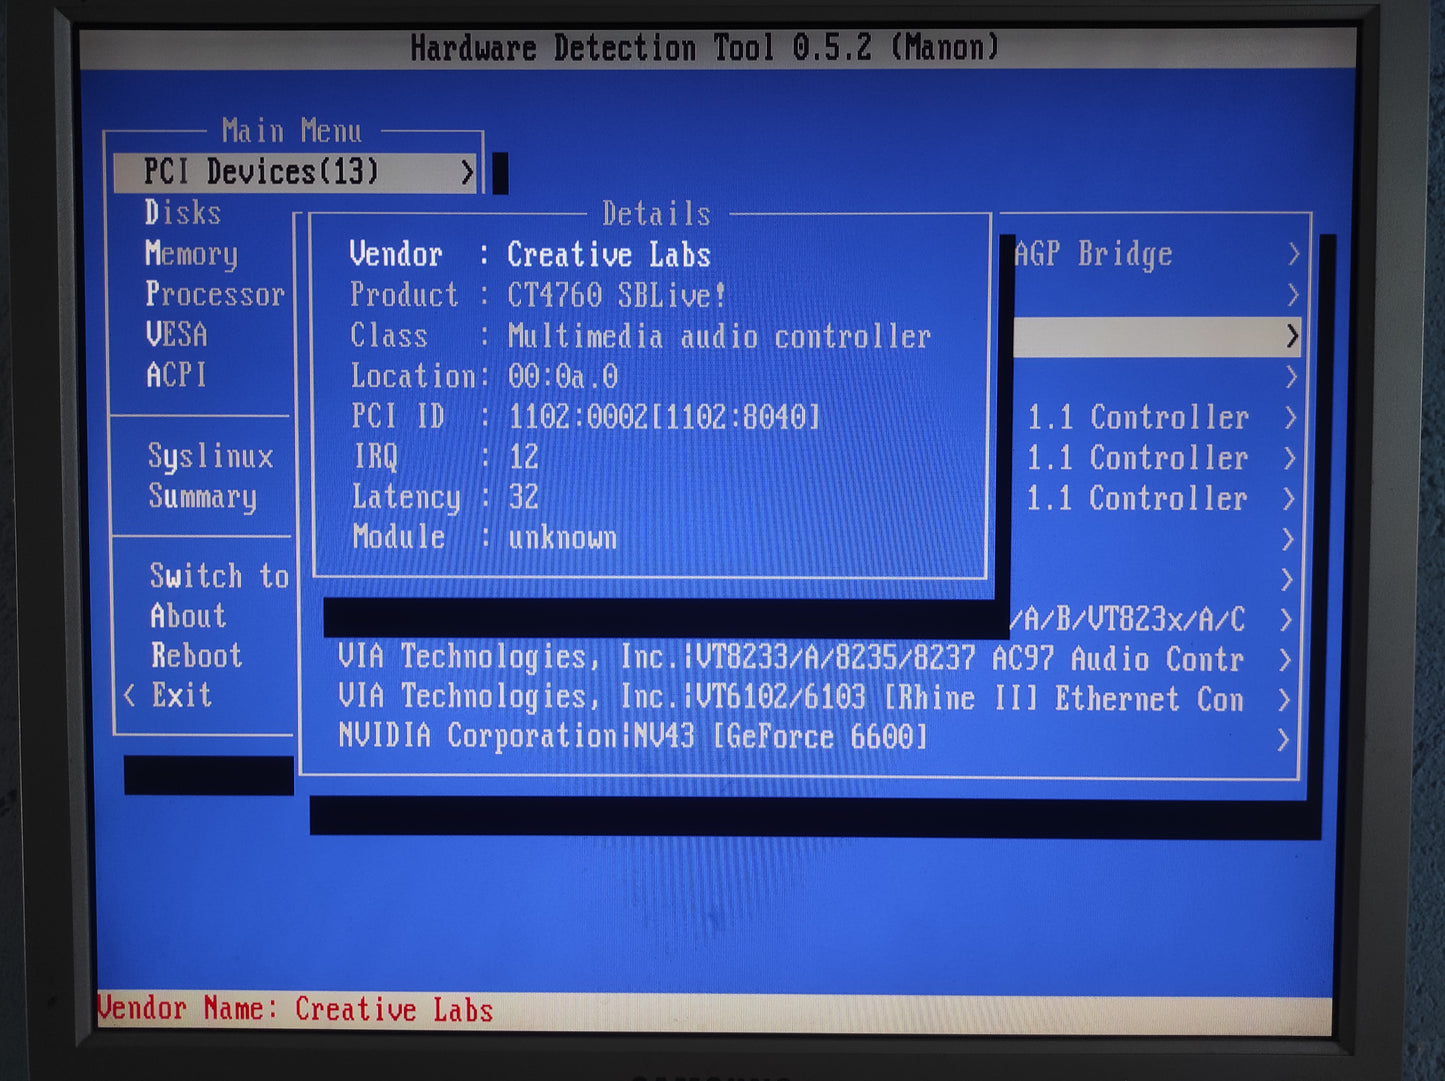Expand the AGP Bridge row arrow
Viewport: 1445px width, 1081px height.
[x=1293, y=254]
